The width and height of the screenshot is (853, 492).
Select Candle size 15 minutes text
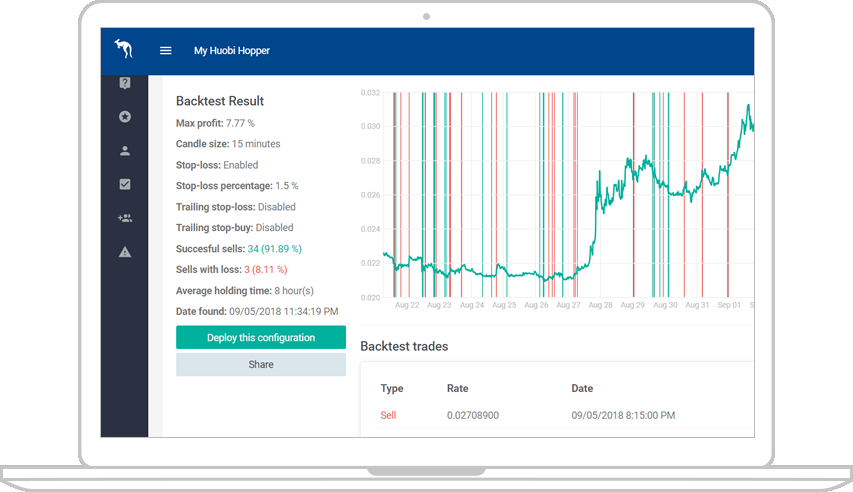[228, 144]
